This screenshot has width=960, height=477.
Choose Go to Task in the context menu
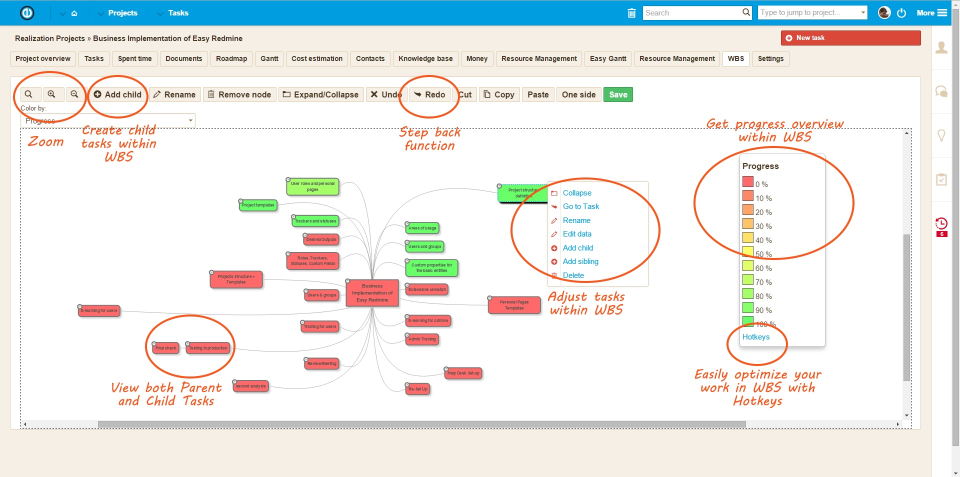581,206
